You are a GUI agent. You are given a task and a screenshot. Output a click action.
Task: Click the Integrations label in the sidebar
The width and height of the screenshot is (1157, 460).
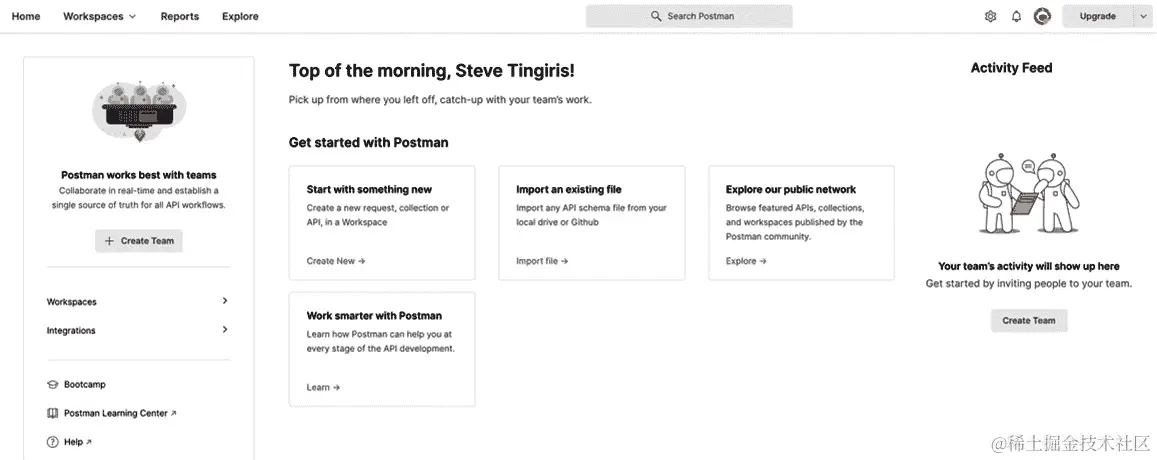71,331
